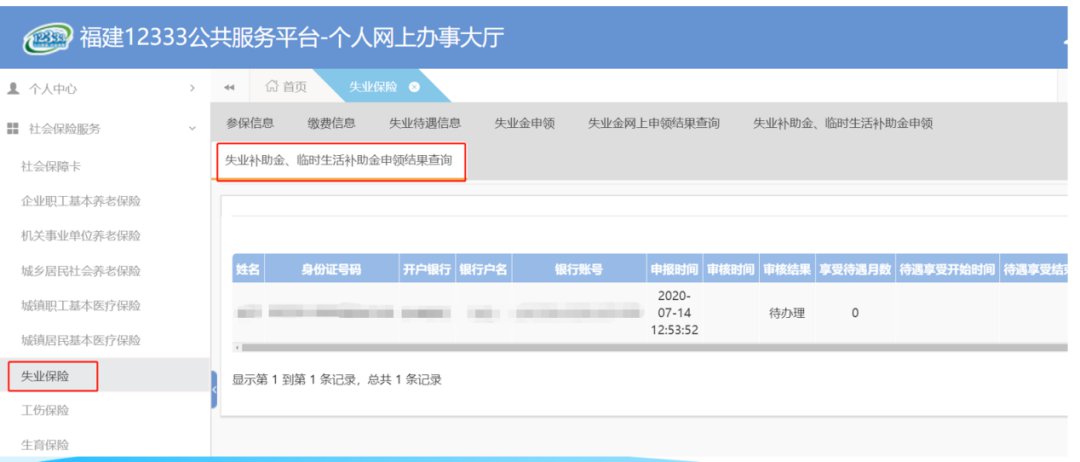This screenshot has height=462, width=1080.
Task: Select 城镇居民基本医疗保险 in sidebar
Action: pos(81,340)
